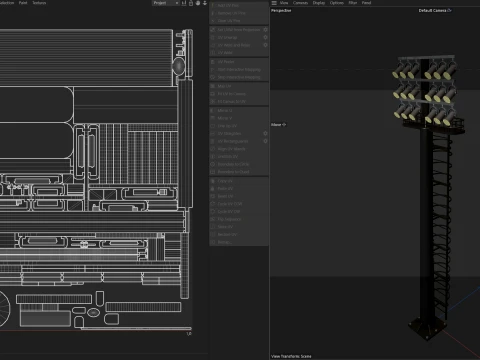Click the round icon in UV editor header
The height and width of the screenshot is (360, 480).
[198, 3]
